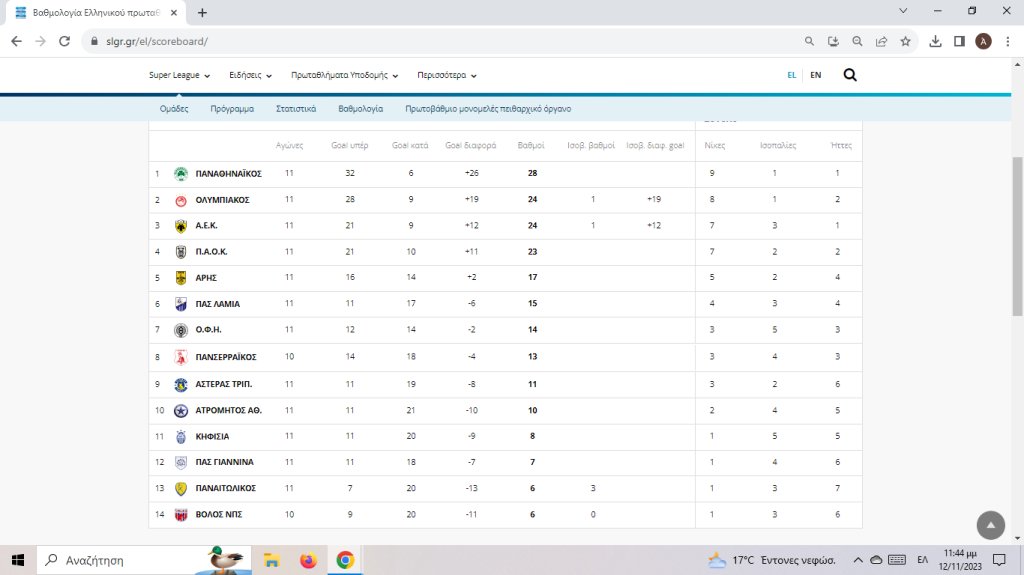This screenshot has width=1024, height=575.
Task: Open a new browser tab
Action: click(202, 12)
